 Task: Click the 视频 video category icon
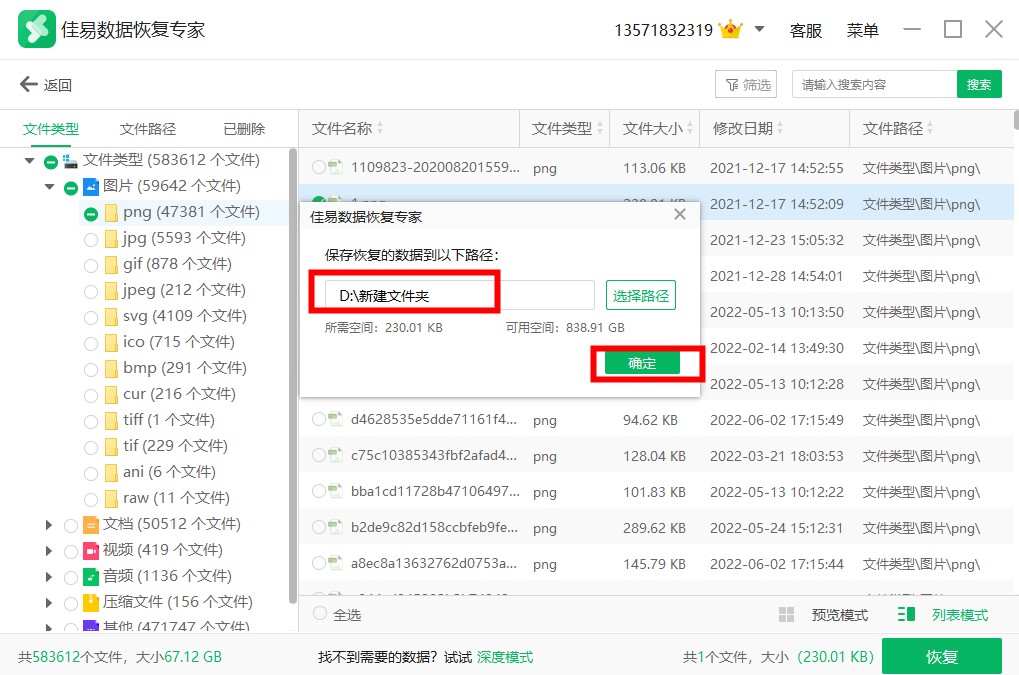click(91, 551)
